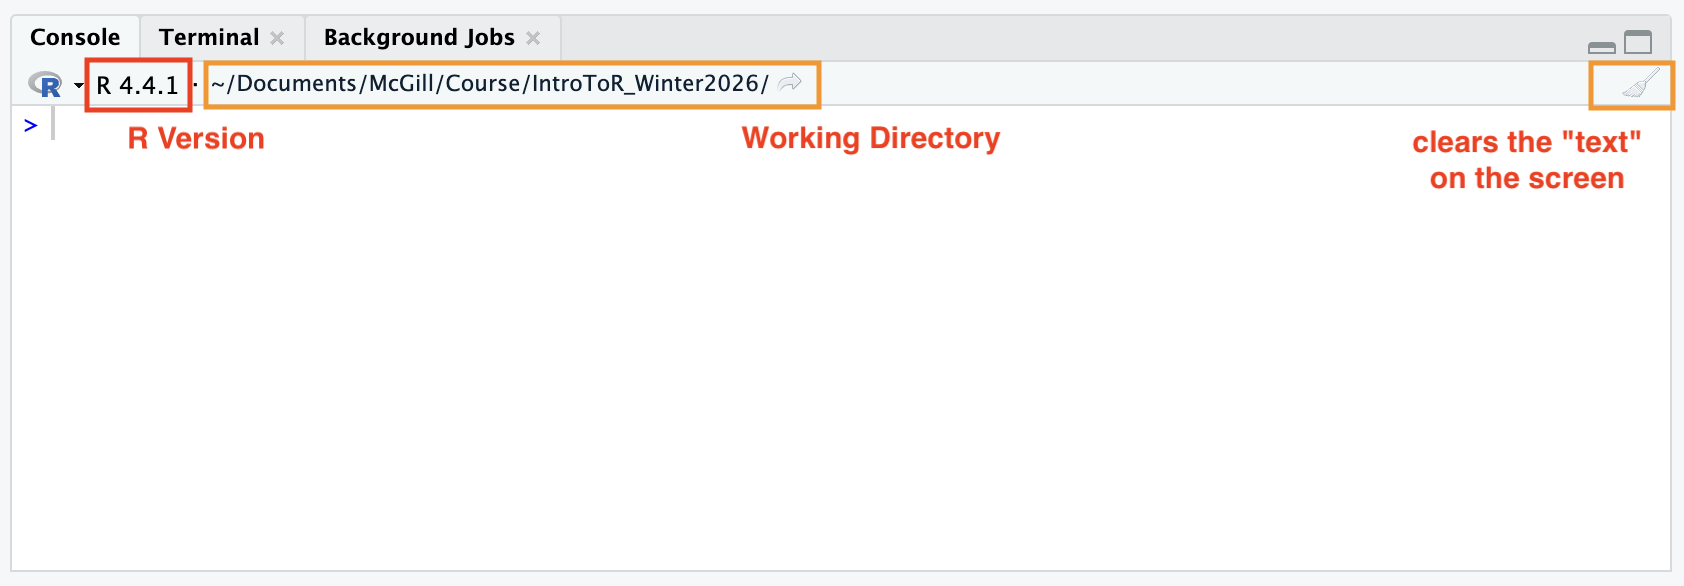Maximize the console pane

(x=1638, y=43)
